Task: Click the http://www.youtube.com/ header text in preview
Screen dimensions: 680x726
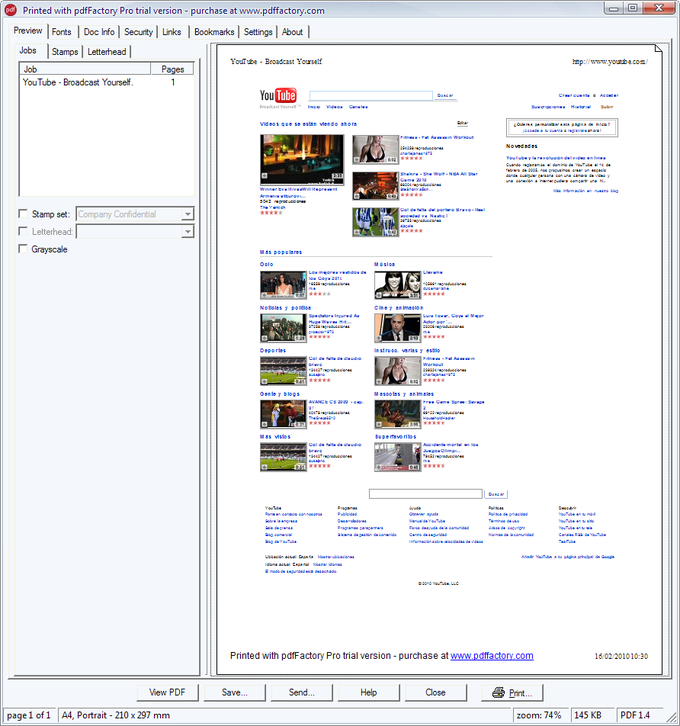Action: (610, 62)
